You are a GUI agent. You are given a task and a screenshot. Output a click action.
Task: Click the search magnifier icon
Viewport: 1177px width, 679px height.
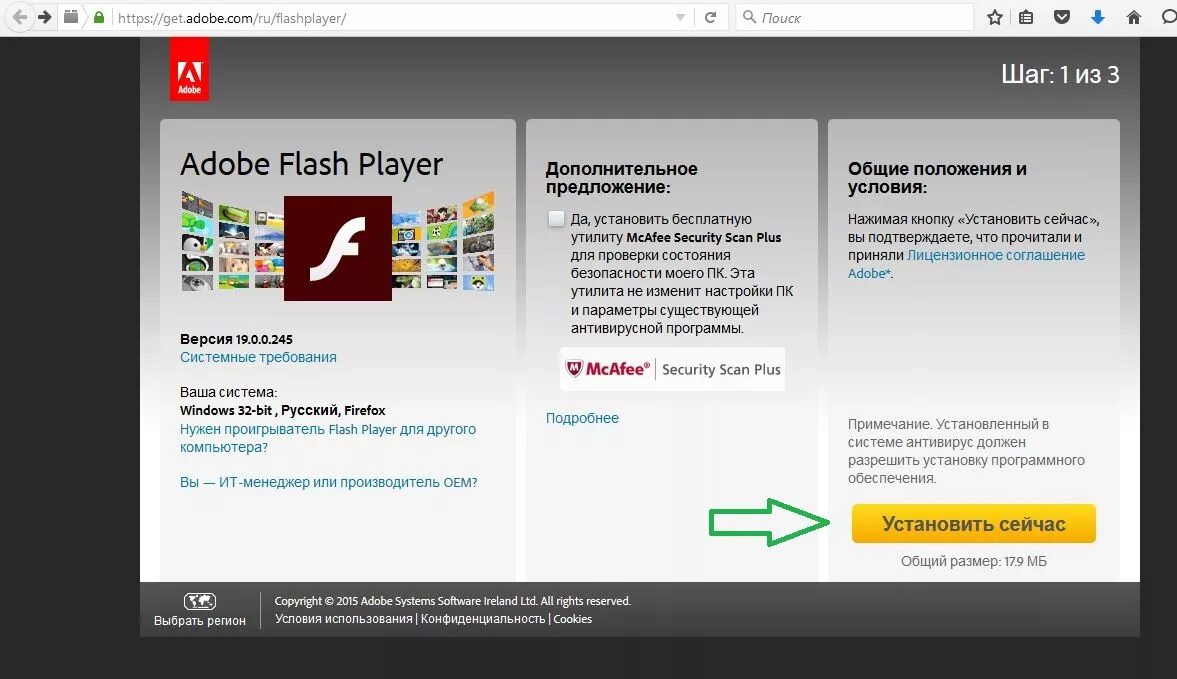[x=749, y=17]
